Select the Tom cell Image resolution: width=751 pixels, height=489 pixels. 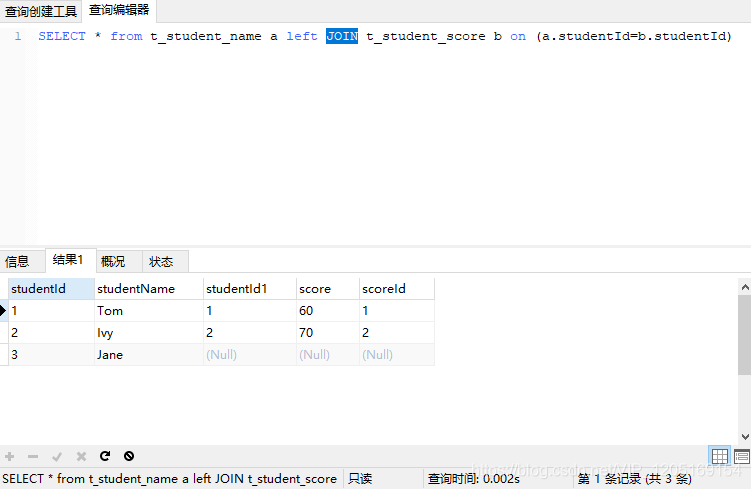tap(149, 311)
